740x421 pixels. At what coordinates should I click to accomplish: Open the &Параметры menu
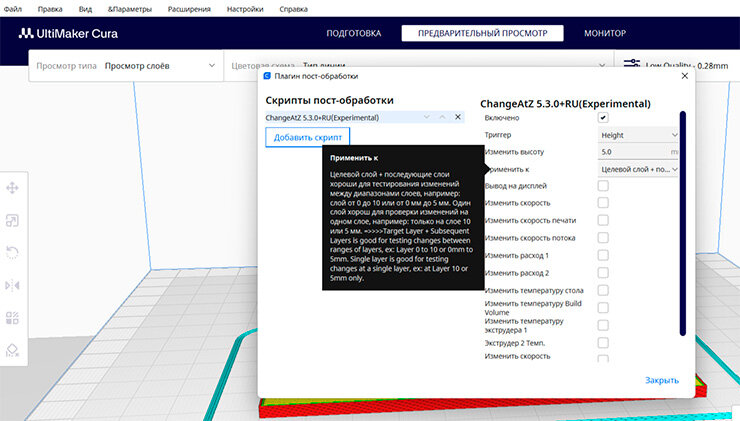click(x=130, y=9)
